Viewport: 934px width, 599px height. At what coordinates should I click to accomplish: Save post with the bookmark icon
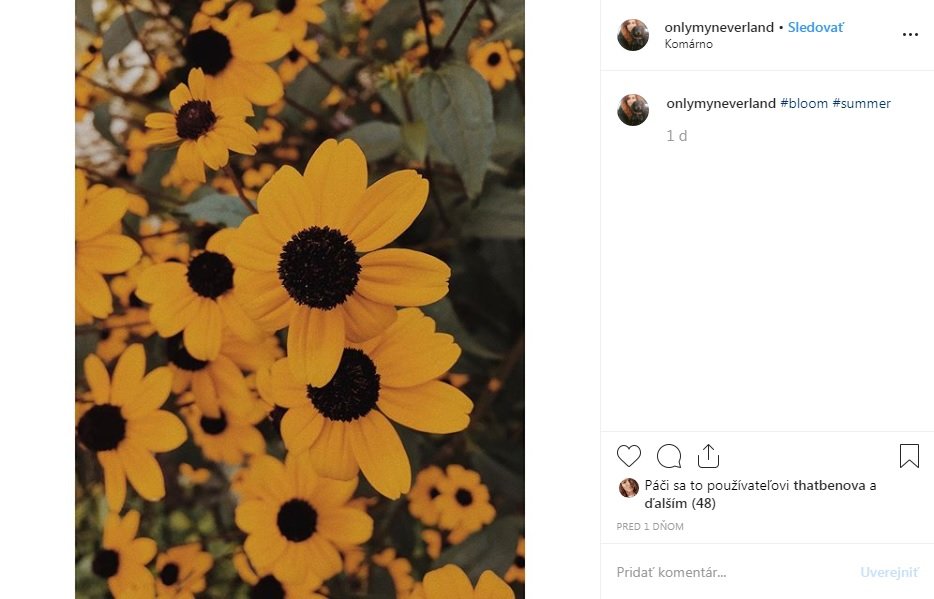[909, 456]
